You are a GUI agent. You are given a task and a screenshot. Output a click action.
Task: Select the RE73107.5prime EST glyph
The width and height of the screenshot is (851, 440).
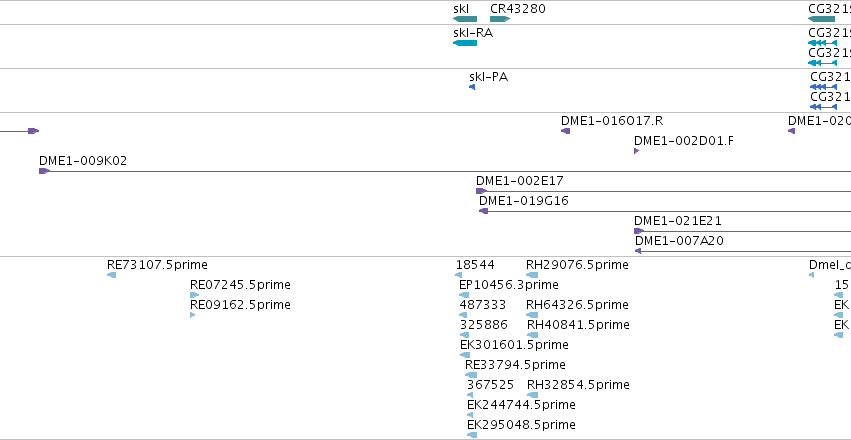tap(112, 275)
